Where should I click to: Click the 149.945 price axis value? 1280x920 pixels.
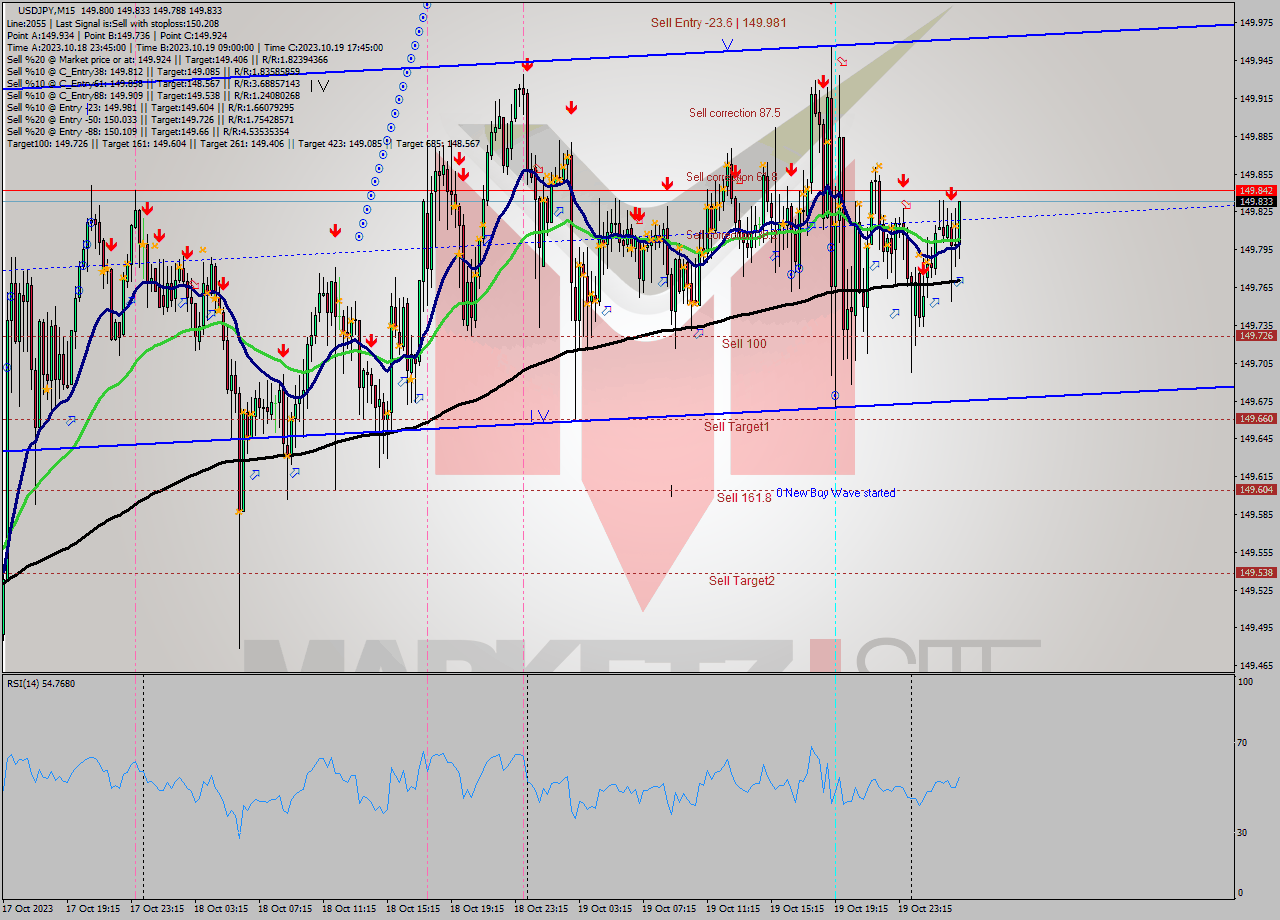tap(1256, 60)
